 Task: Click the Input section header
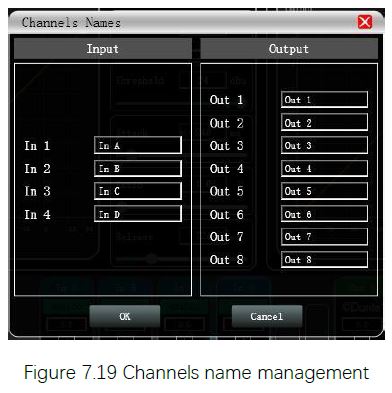[x=103, y=49]
